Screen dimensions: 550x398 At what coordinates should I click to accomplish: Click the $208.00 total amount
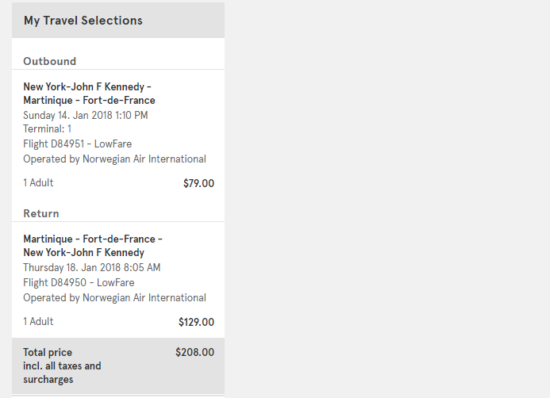[195, 352]
